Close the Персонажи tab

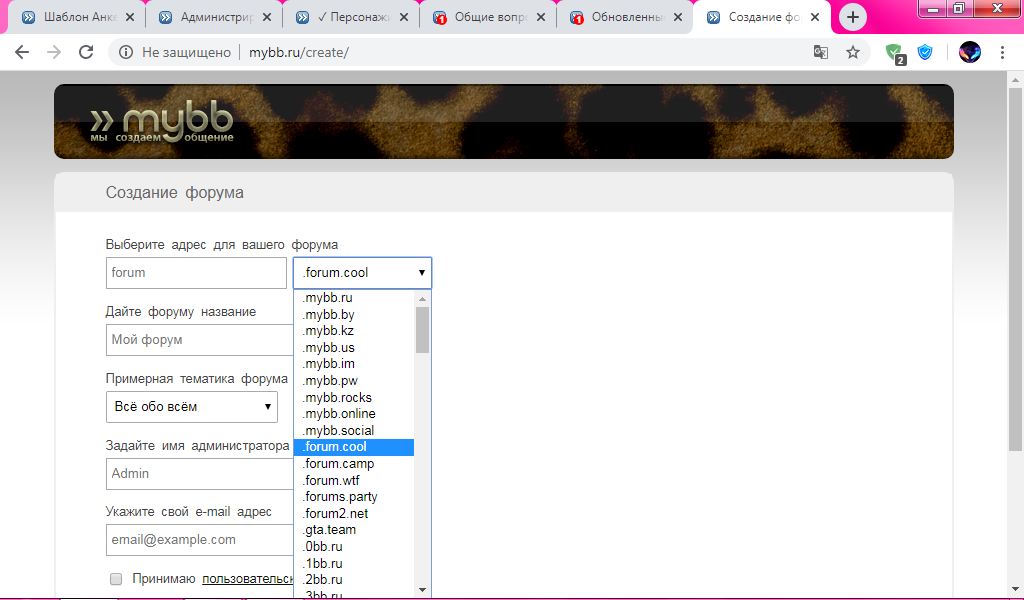(x=404, y=18)
